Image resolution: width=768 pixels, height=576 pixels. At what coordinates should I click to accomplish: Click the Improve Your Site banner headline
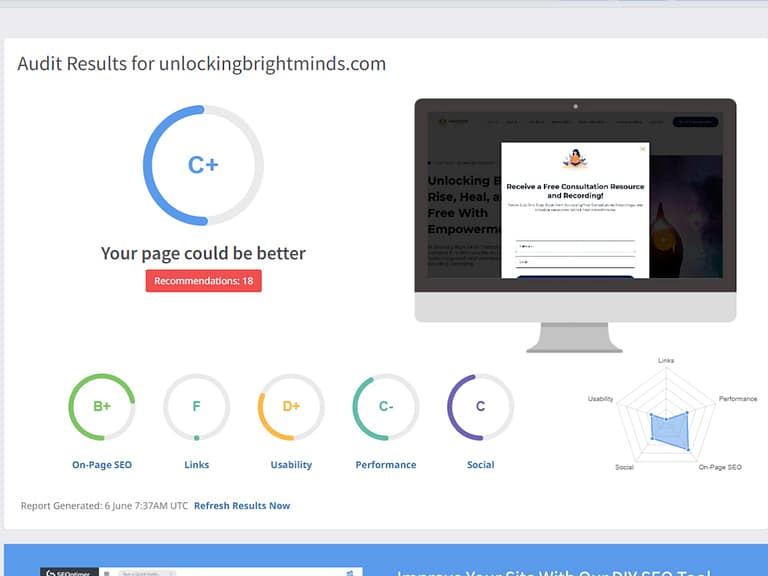pyautogui.click(x=553, y=573)
